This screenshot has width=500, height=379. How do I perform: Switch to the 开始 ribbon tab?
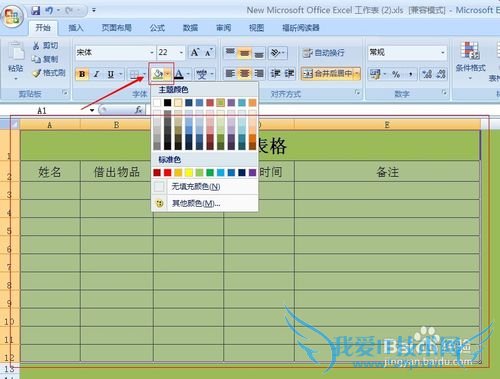tap(43, 28)
